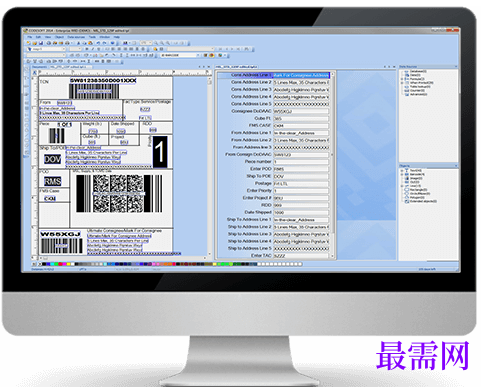Screen dimensions: 488x387
Task: Click the Cons Address Line 1 field
Action: tap(301, 75)
